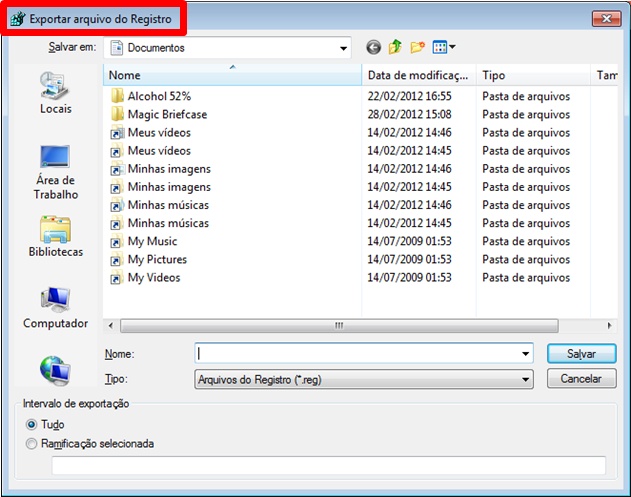
Task: Close the Exportar arquivo do Registro dialog
Action: (x=606, y=19)
